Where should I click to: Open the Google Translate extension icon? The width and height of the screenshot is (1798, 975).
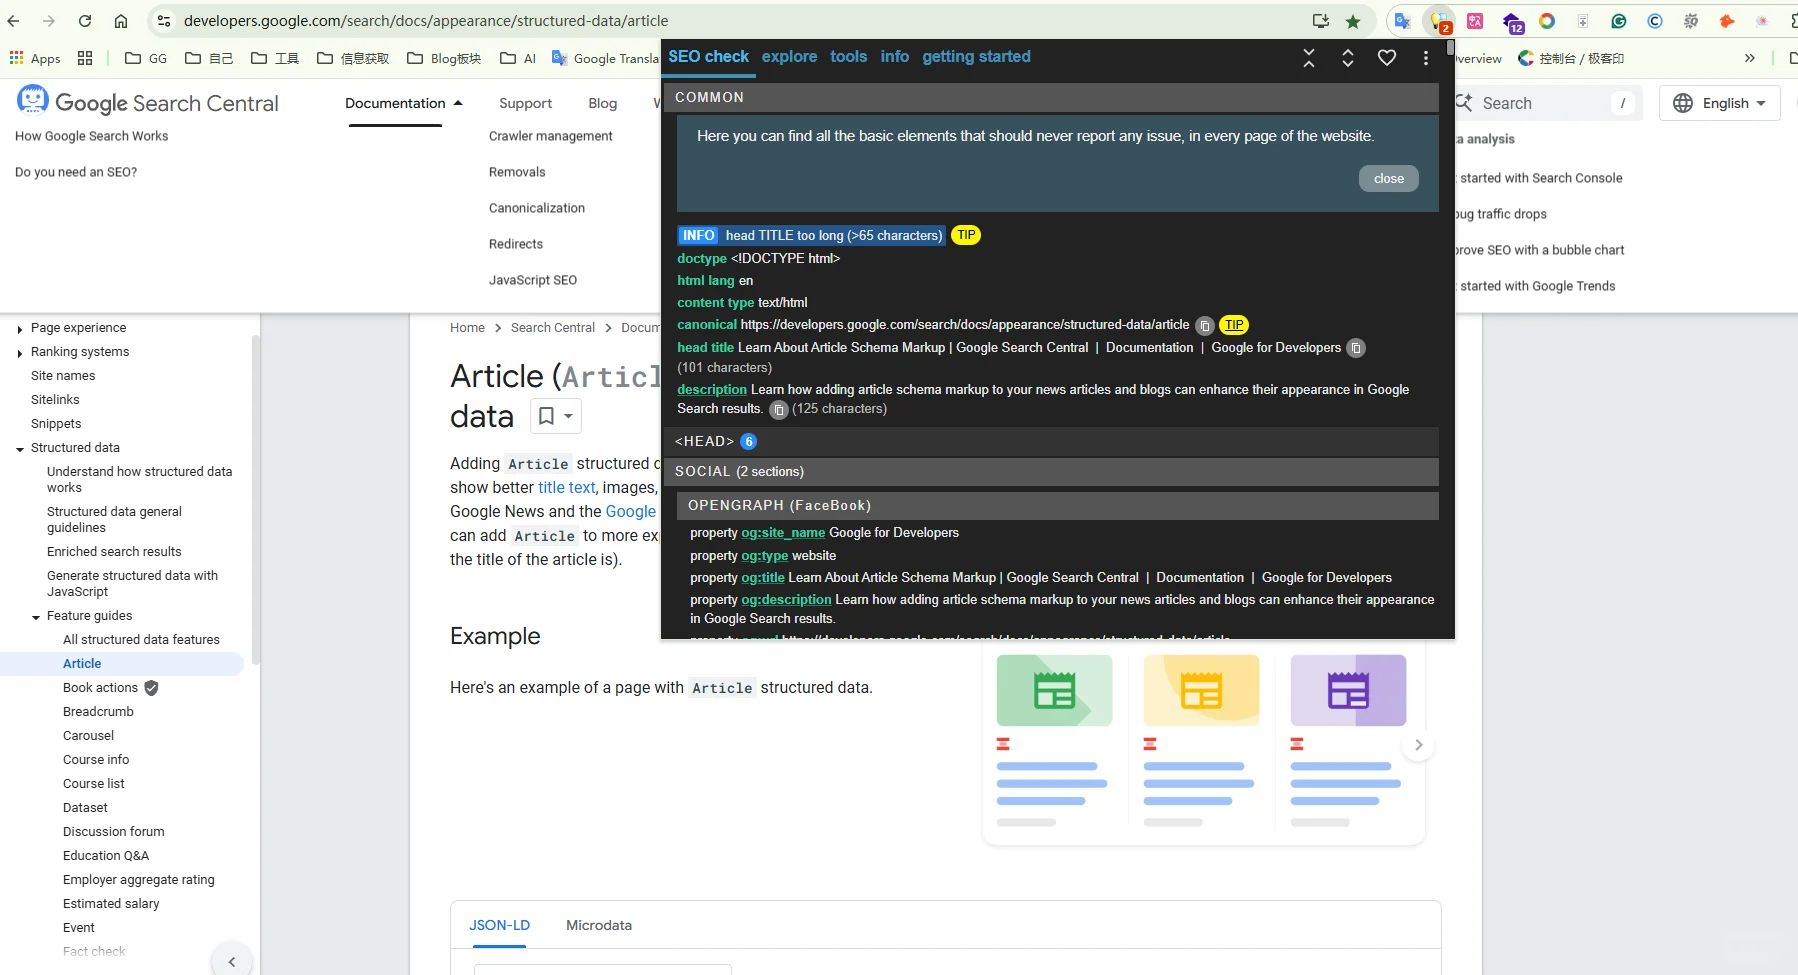point(1403,21)
